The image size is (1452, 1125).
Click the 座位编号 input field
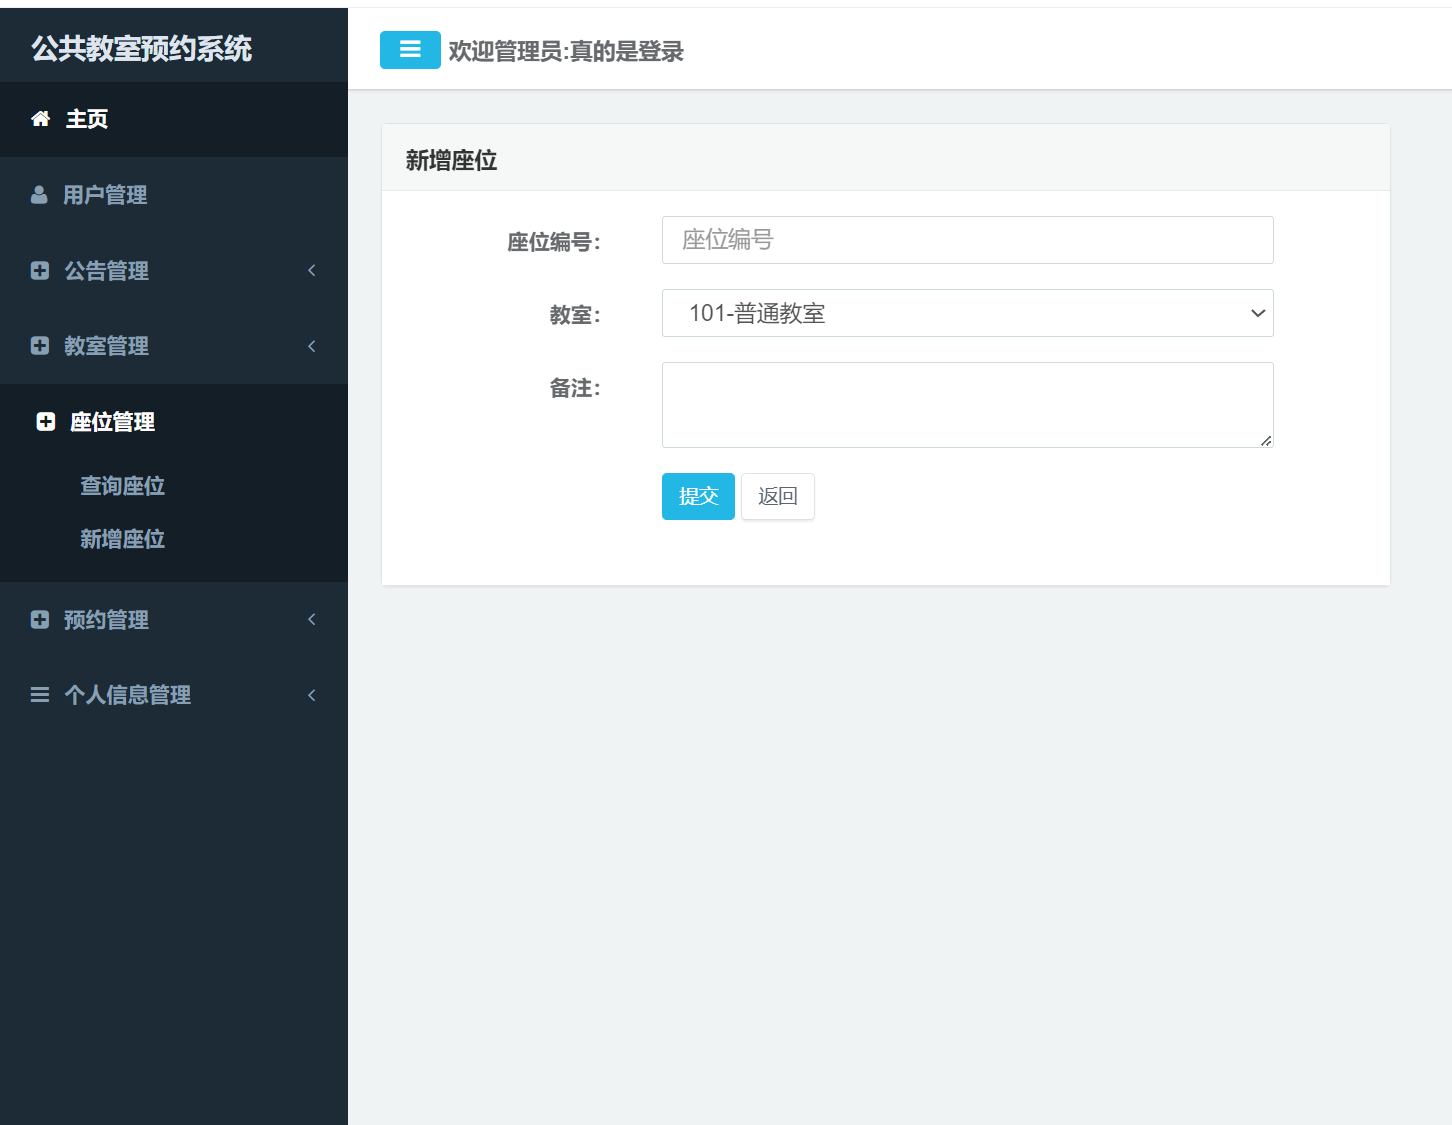(968, 240)
